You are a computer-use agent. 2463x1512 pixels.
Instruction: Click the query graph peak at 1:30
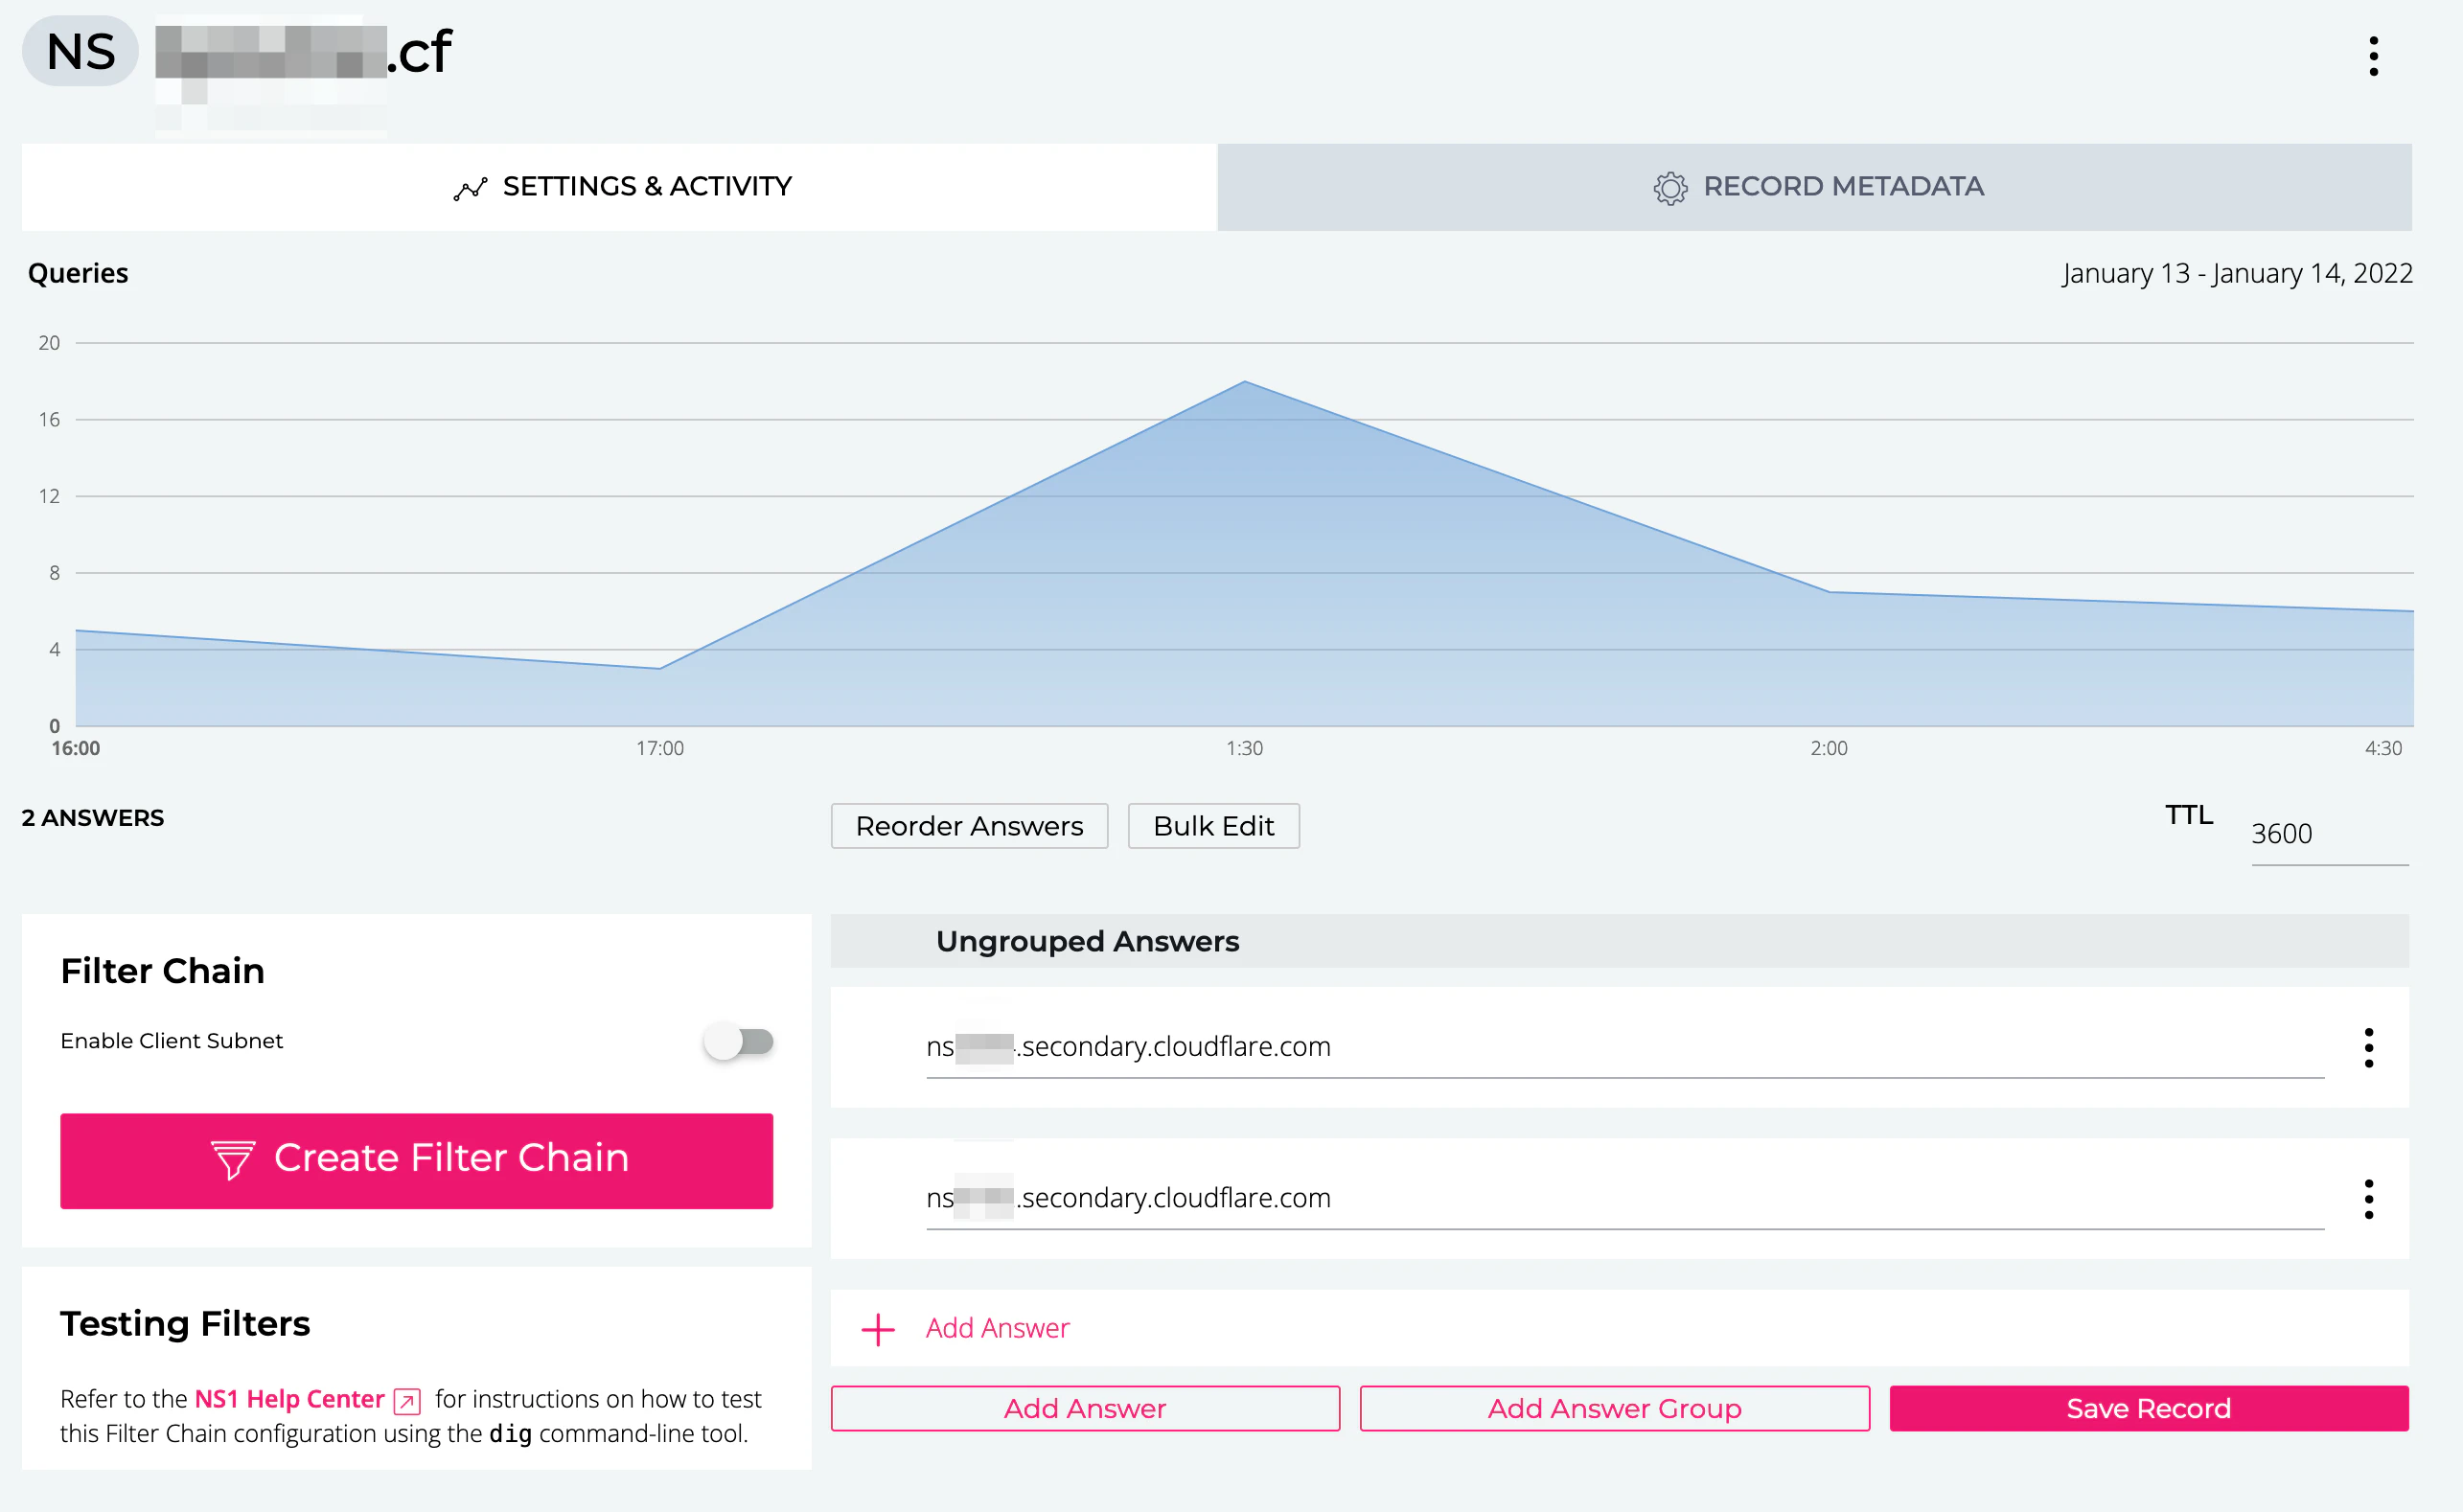point(1244,382)
